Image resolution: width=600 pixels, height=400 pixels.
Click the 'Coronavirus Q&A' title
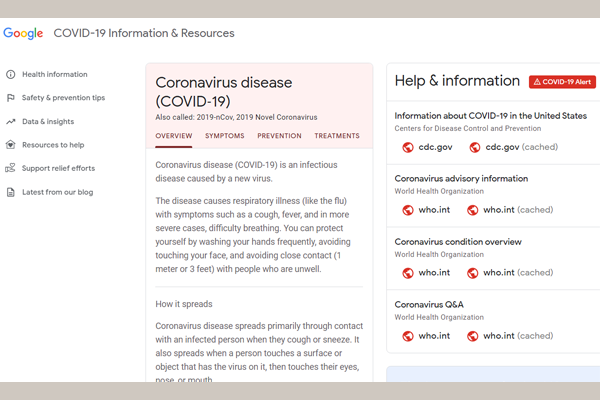click(x=429, y=305)
